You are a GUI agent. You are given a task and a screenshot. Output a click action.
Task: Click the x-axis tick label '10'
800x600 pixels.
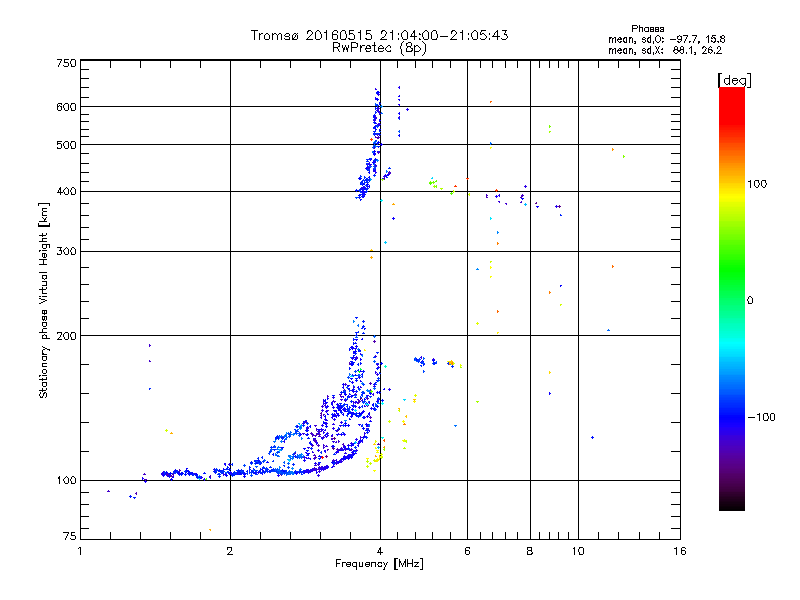(578, 551)
